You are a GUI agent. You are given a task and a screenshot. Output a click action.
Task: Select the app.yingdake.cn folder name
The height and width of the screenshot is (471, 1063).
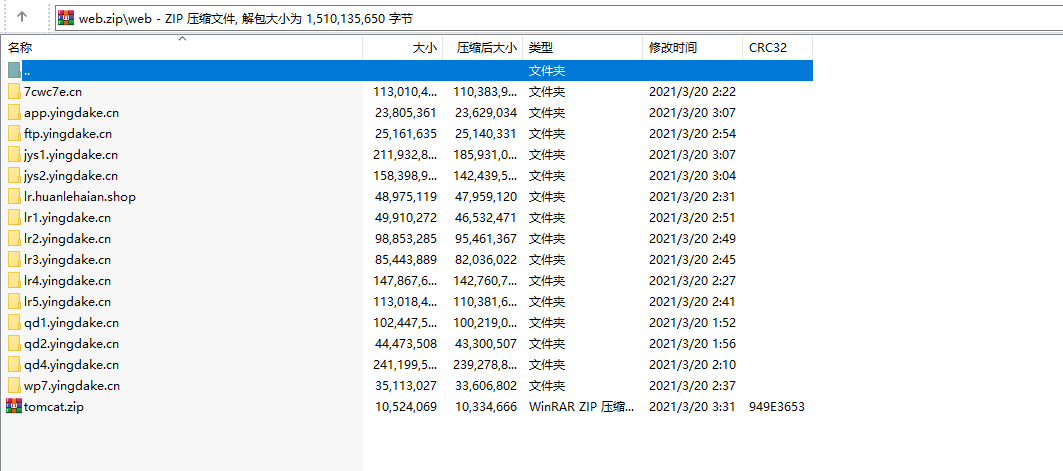[71, 112]
